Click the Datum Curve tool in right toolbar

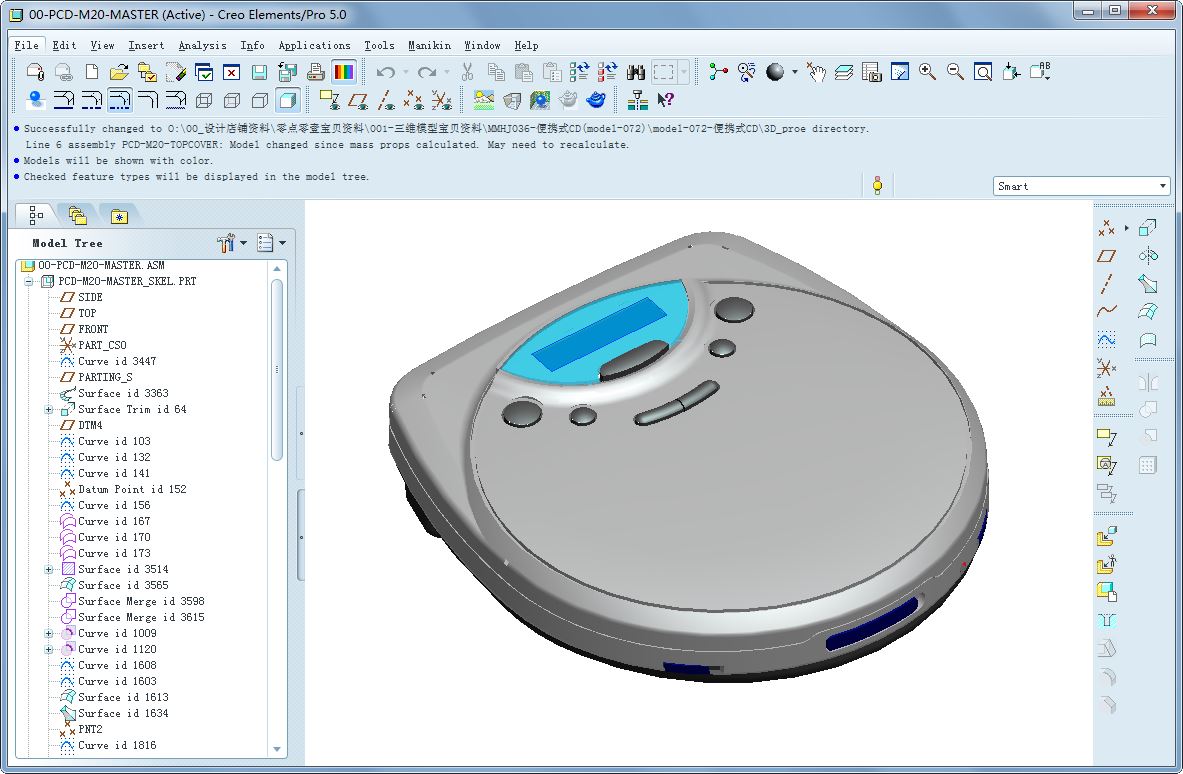pyautogui.click(x=1106, y=311)
